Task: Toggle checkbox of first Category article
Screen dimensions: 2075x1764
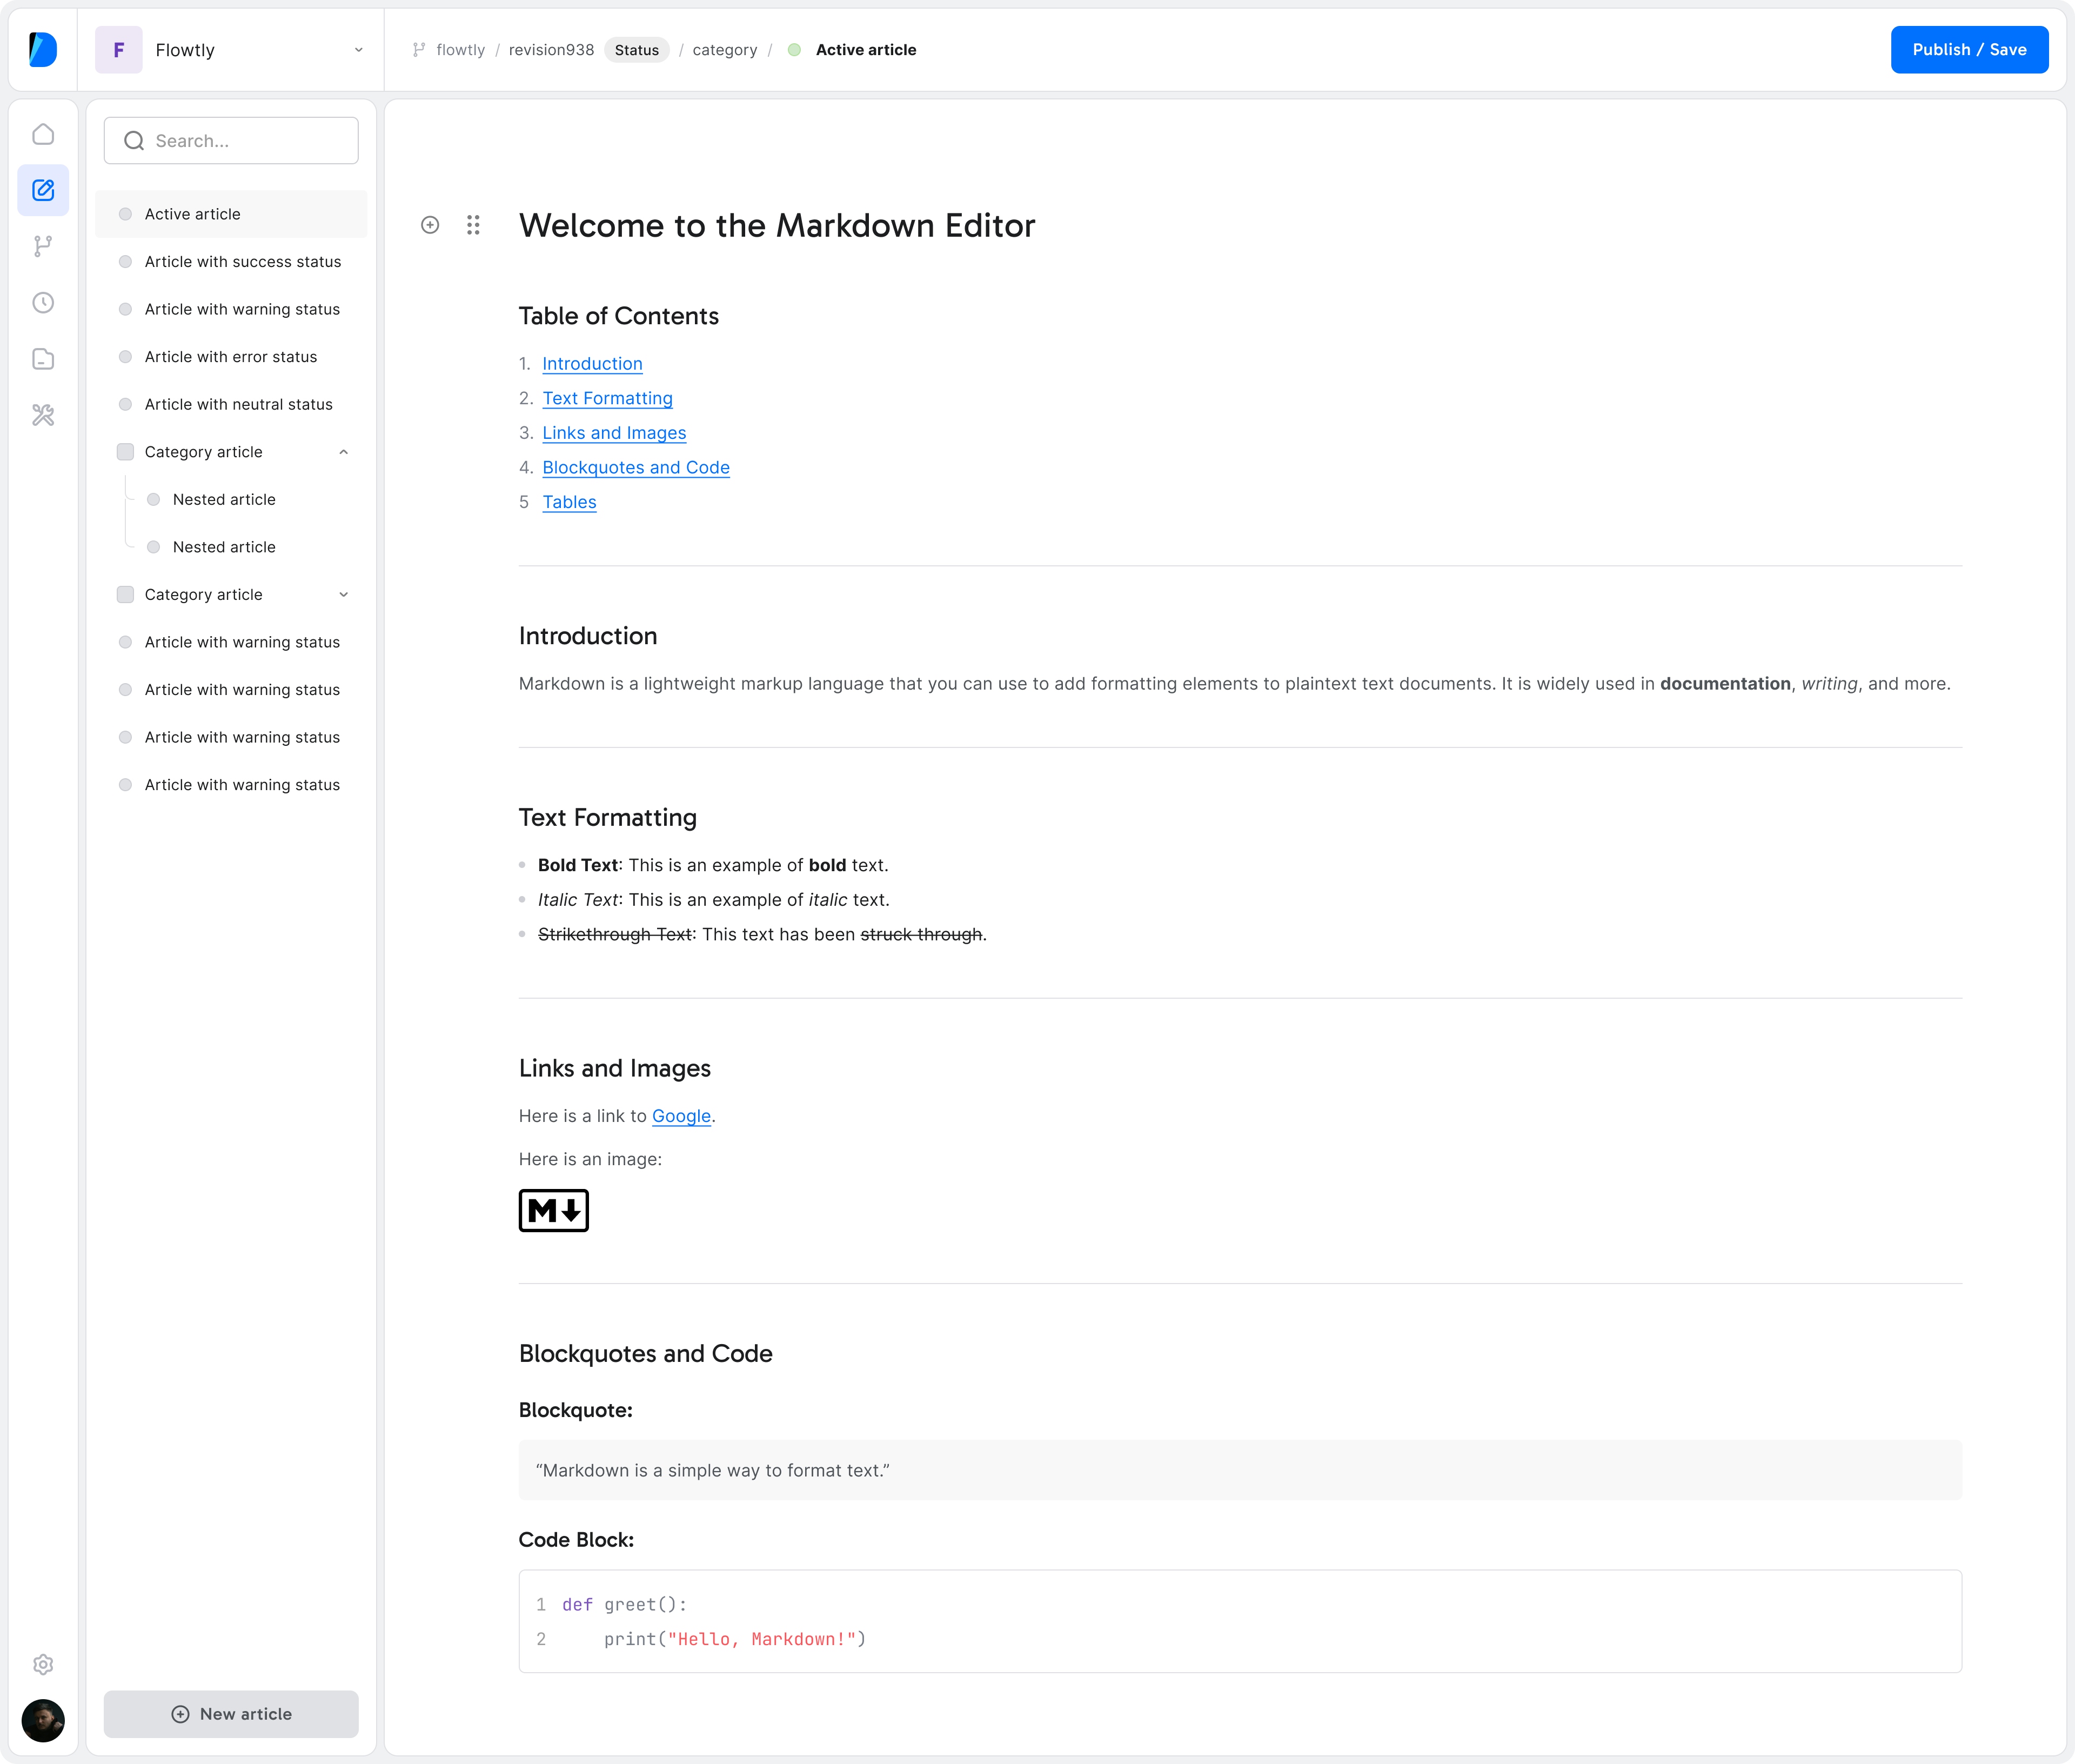Action: (x=125, y=452)
